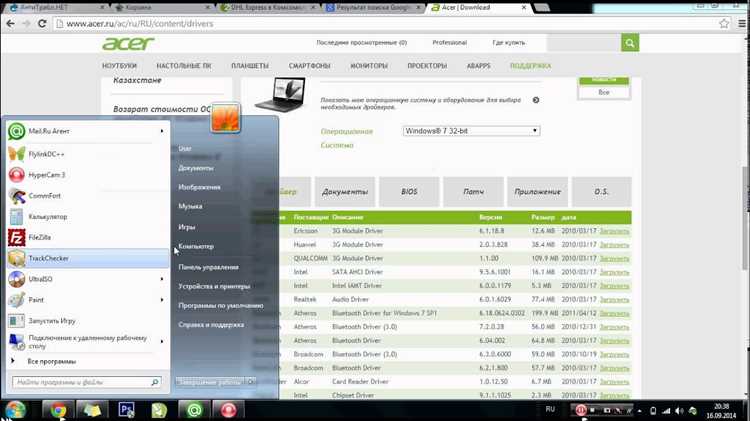This screenshot has width=750, height=421.
Task: Open the operating system dropdown Windows 7 32-bit
Action: coord(471,131)
